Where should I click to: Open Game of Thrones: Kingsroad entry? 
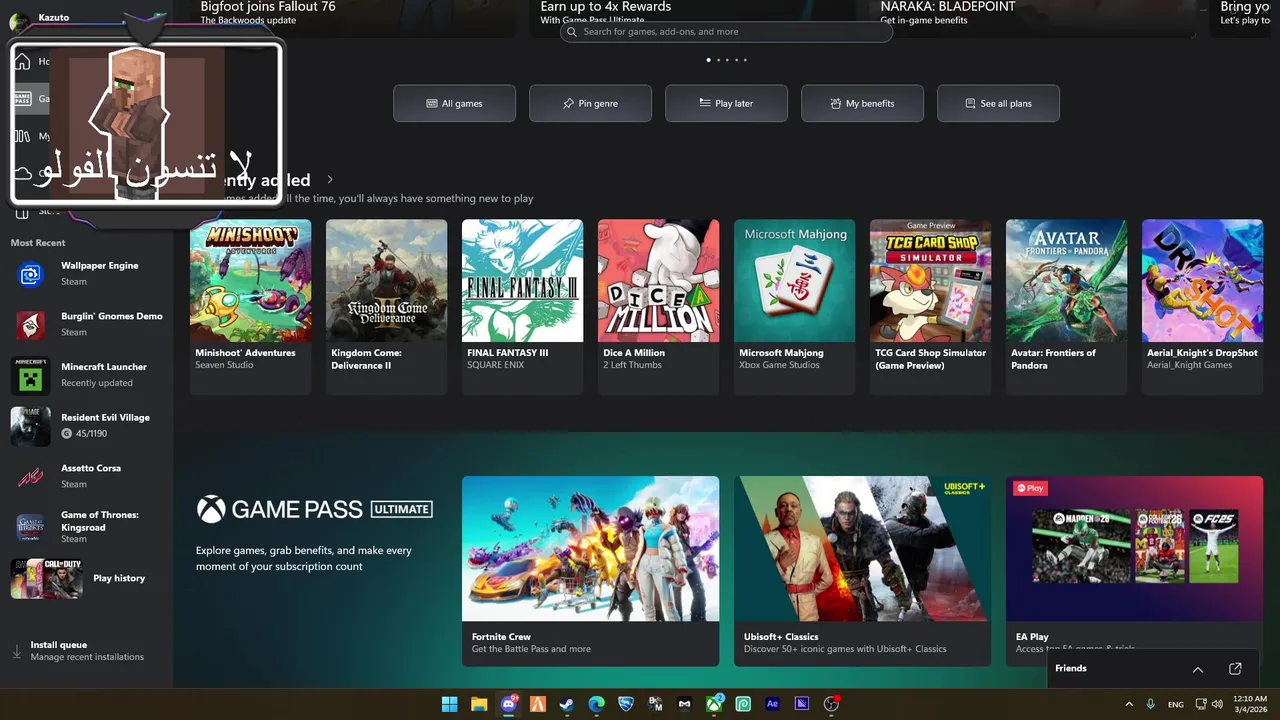(87, 527)
